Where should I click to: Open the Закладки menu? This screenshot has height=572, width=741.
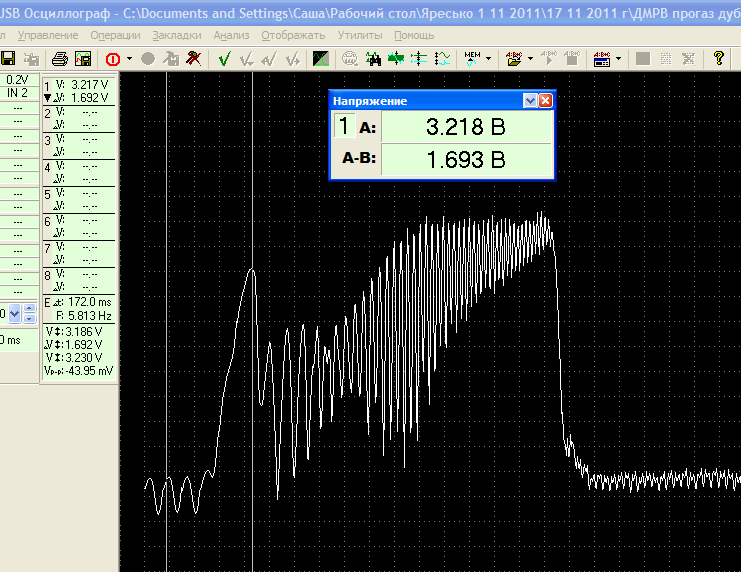click(x=177, y=35)
